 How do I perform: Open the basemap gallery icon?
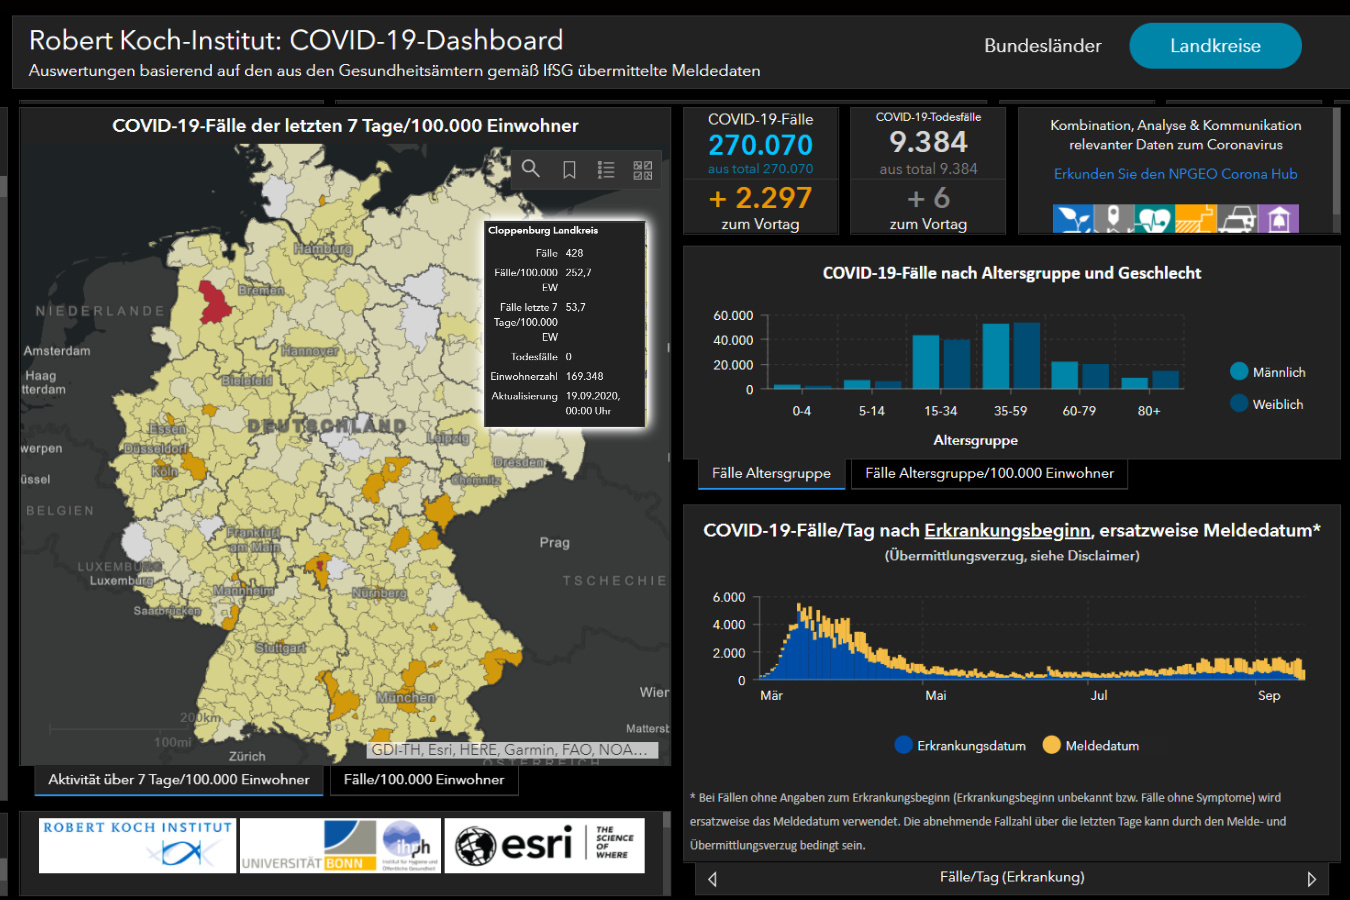tap(643, 170)
